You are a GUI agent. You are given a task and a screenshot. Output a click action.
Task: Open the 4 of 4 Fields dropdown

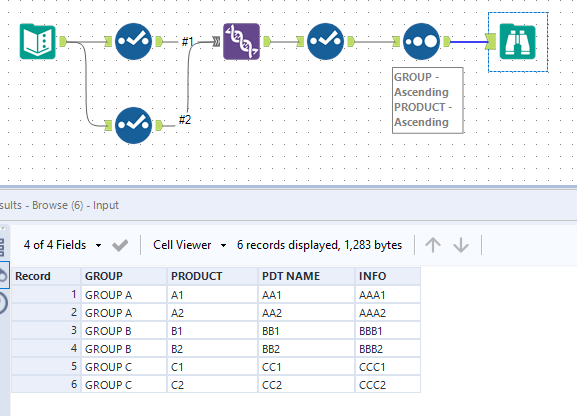63,245
